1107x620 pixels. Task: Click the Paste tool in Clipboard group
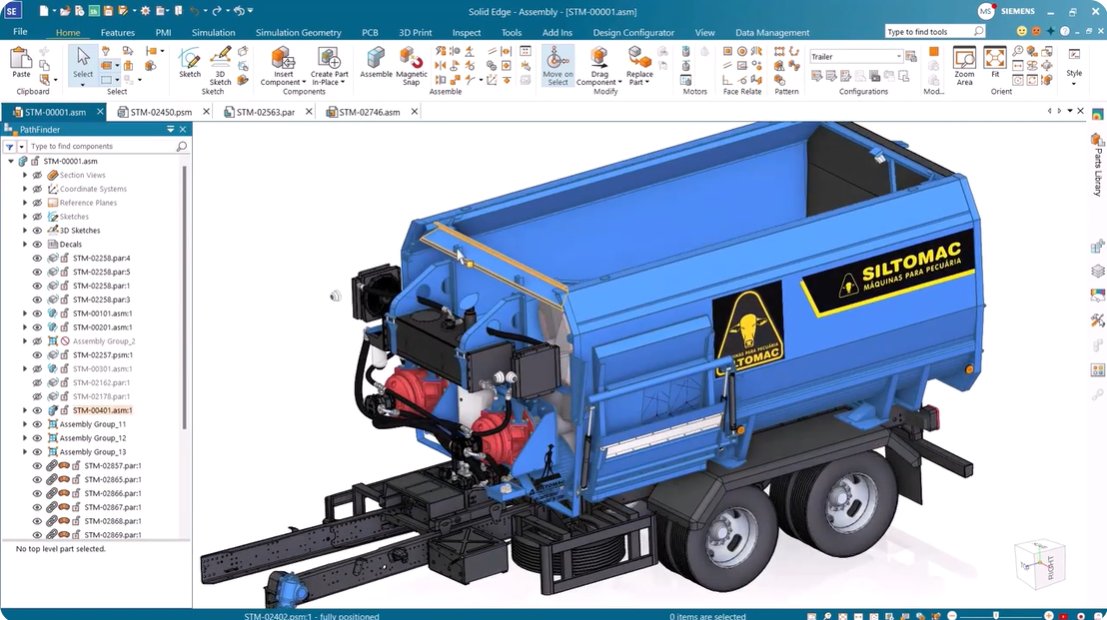pyautogui.click(x=20, y=62)
